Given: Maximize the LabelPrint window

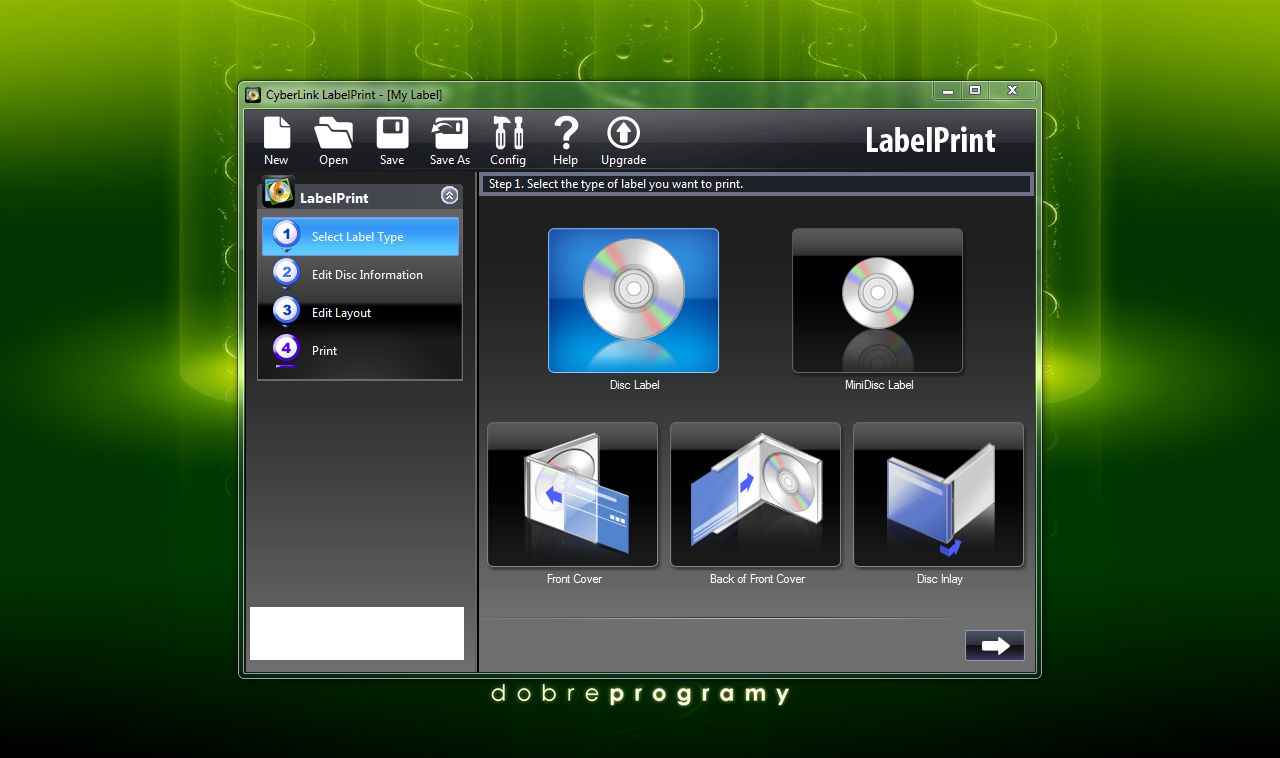Looking at the screenshot, I should [x=975, y=91].
